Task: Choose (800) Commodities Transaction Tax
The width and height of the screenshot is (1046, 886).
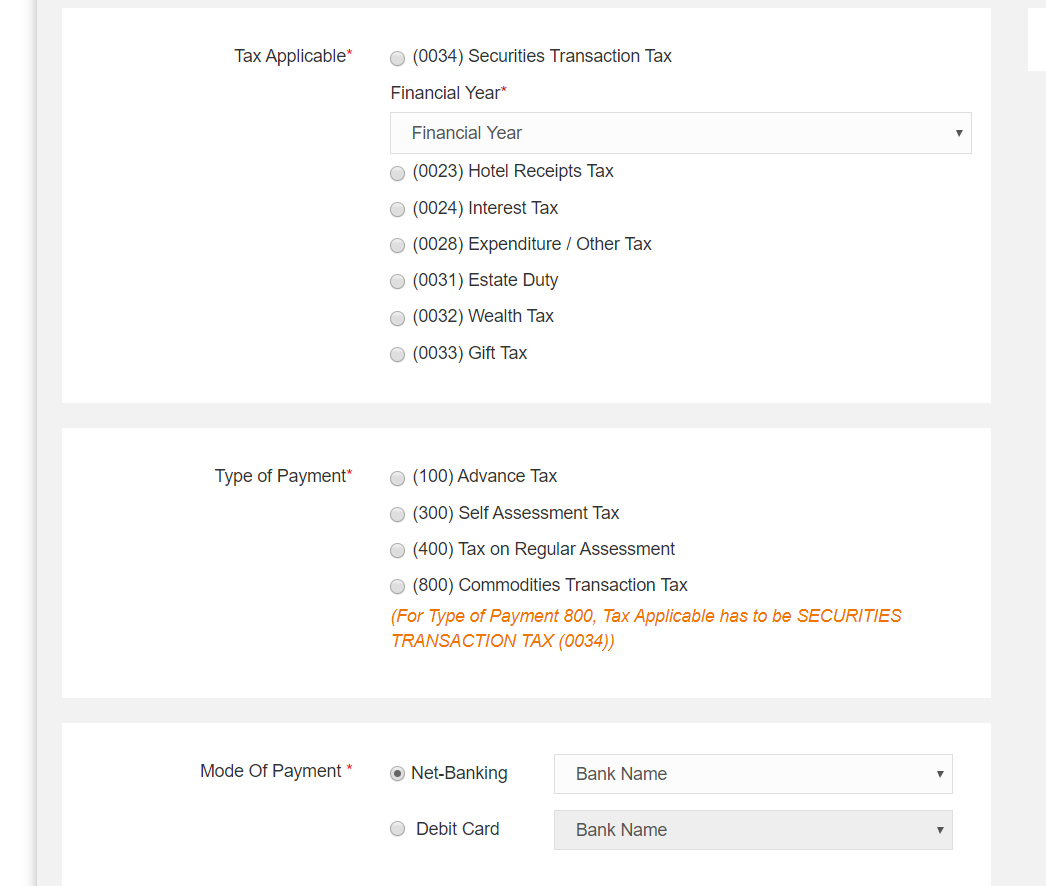Action: 397,586
